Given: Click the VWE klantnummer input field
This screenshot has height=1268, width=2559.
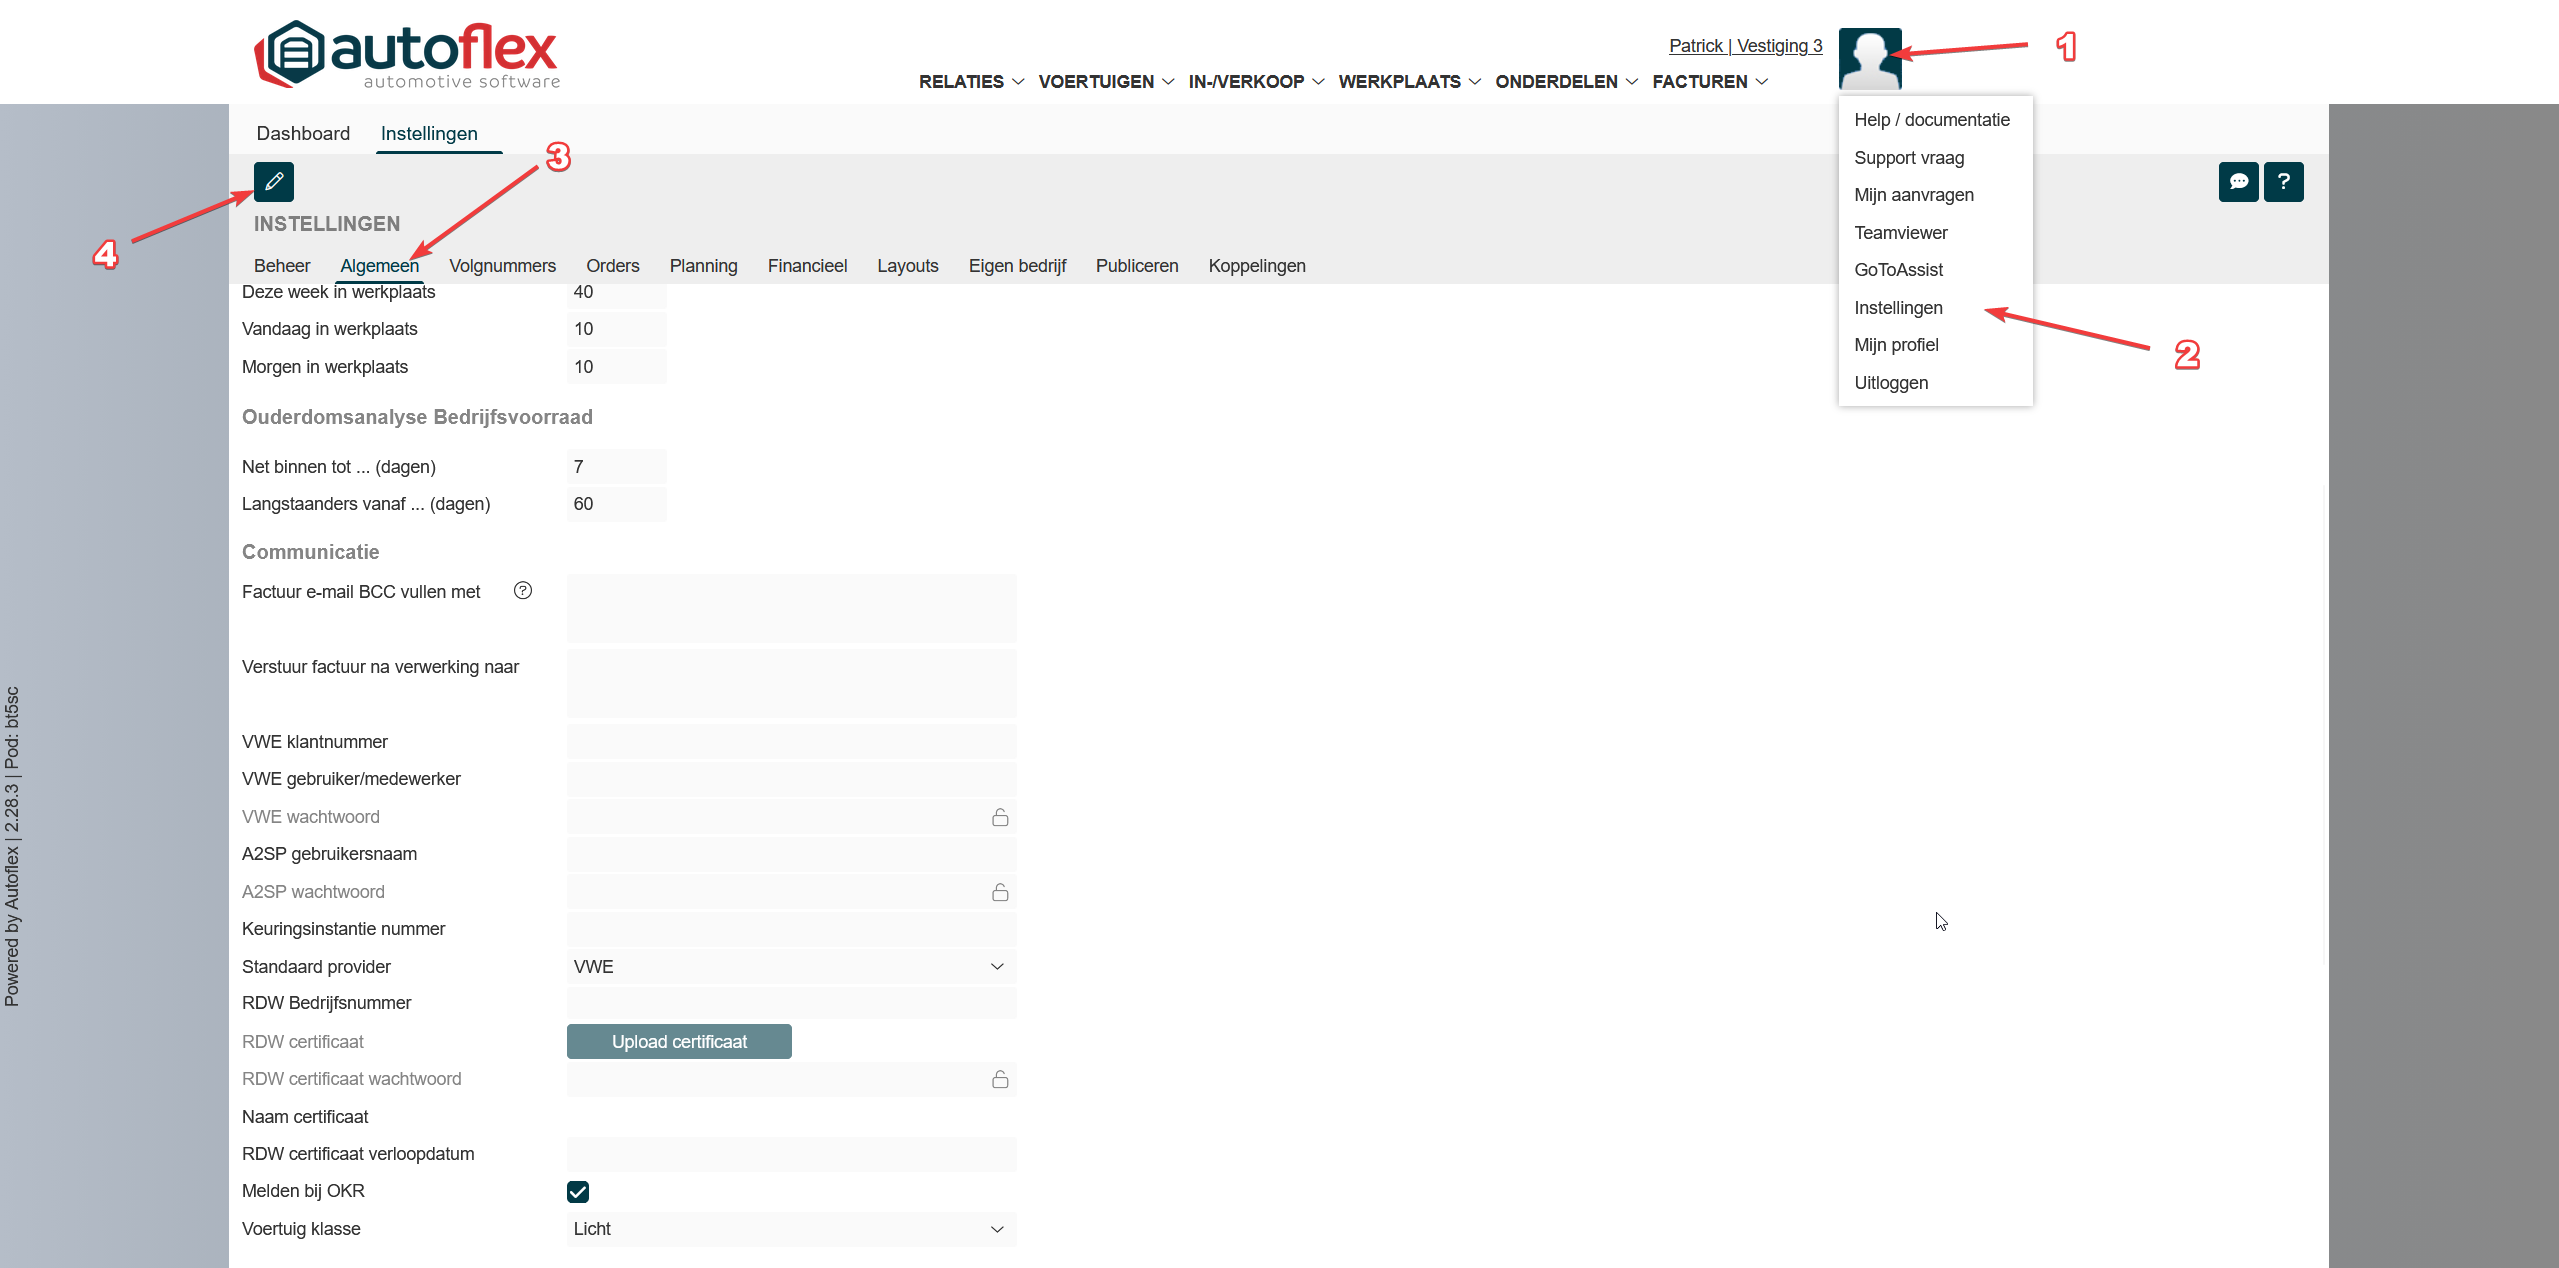Looking at the screenshot, I should [790, 742].
